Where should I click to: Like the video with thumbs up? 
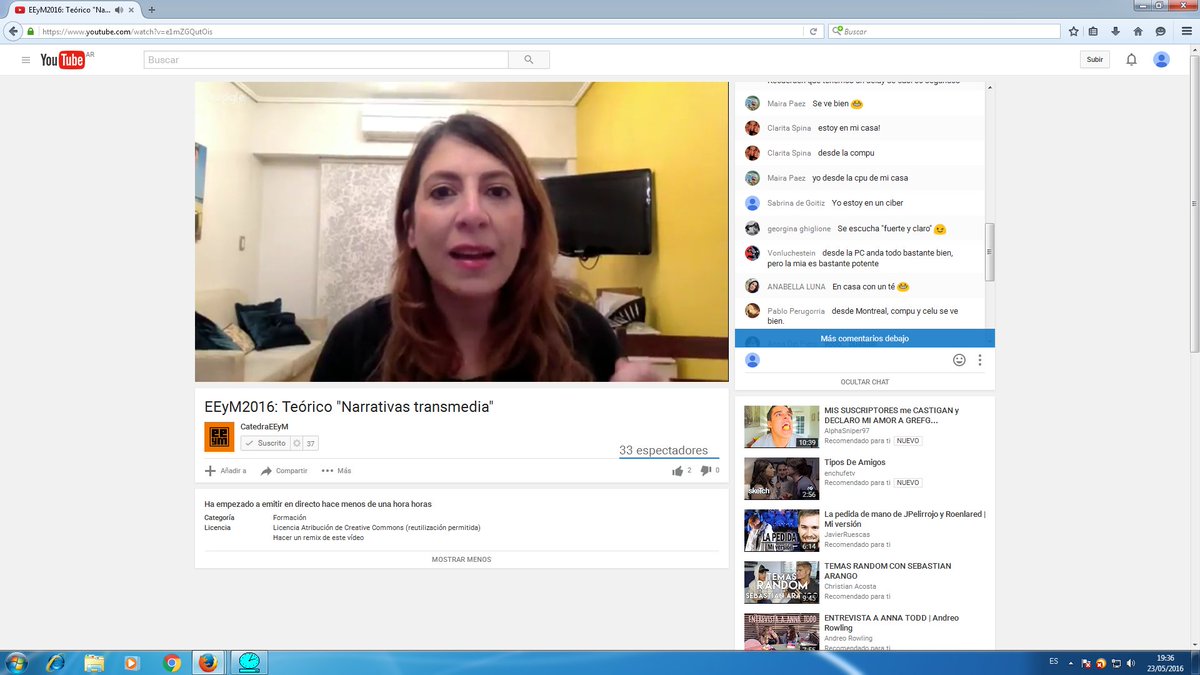[x=677, y=470]
